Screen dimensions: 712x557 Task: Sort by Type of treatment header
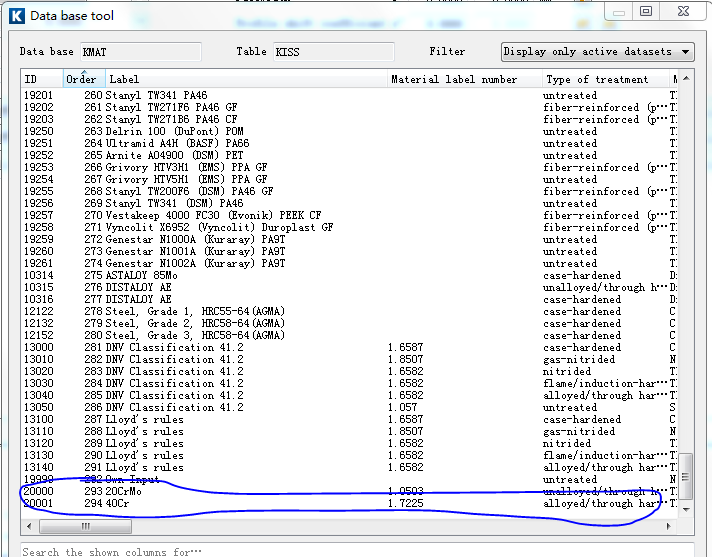606,79
